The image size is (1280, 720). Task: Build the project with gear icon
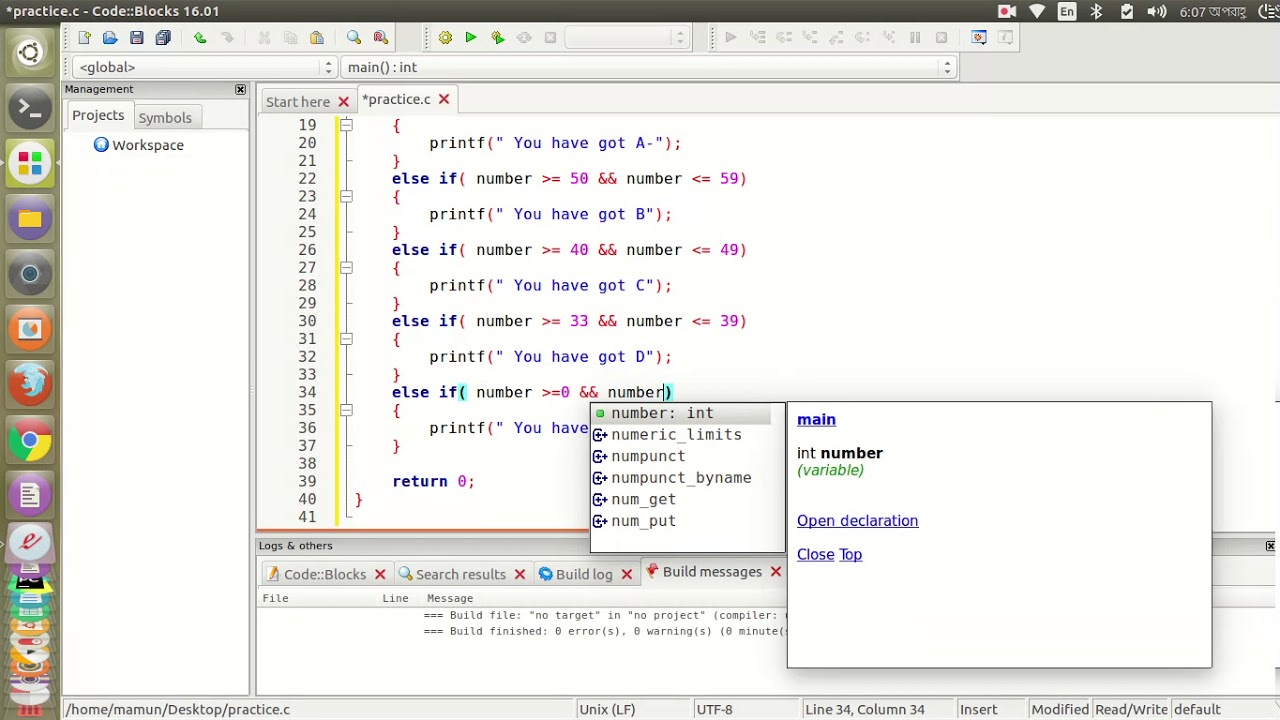[445, 38]
